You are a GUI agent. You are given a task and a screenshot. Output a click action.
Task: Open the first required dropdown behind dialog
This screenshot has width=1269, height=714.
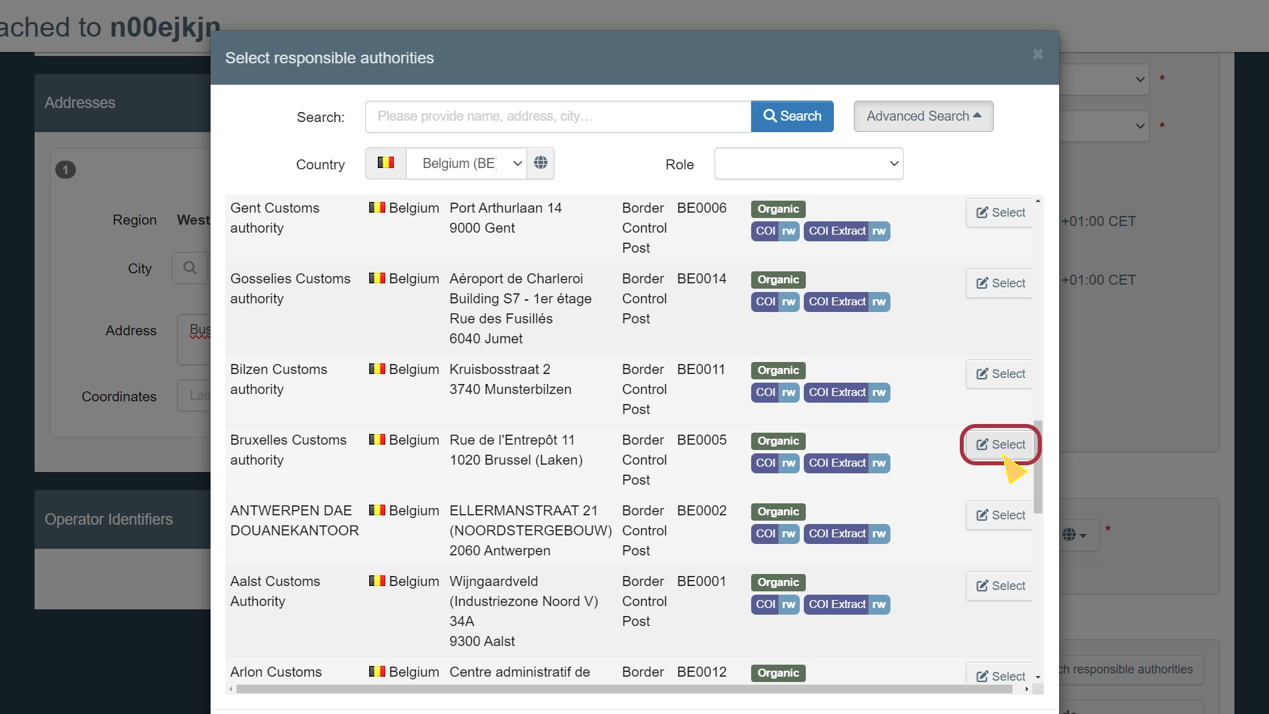pyautogui.click(x=1104, y=79)
